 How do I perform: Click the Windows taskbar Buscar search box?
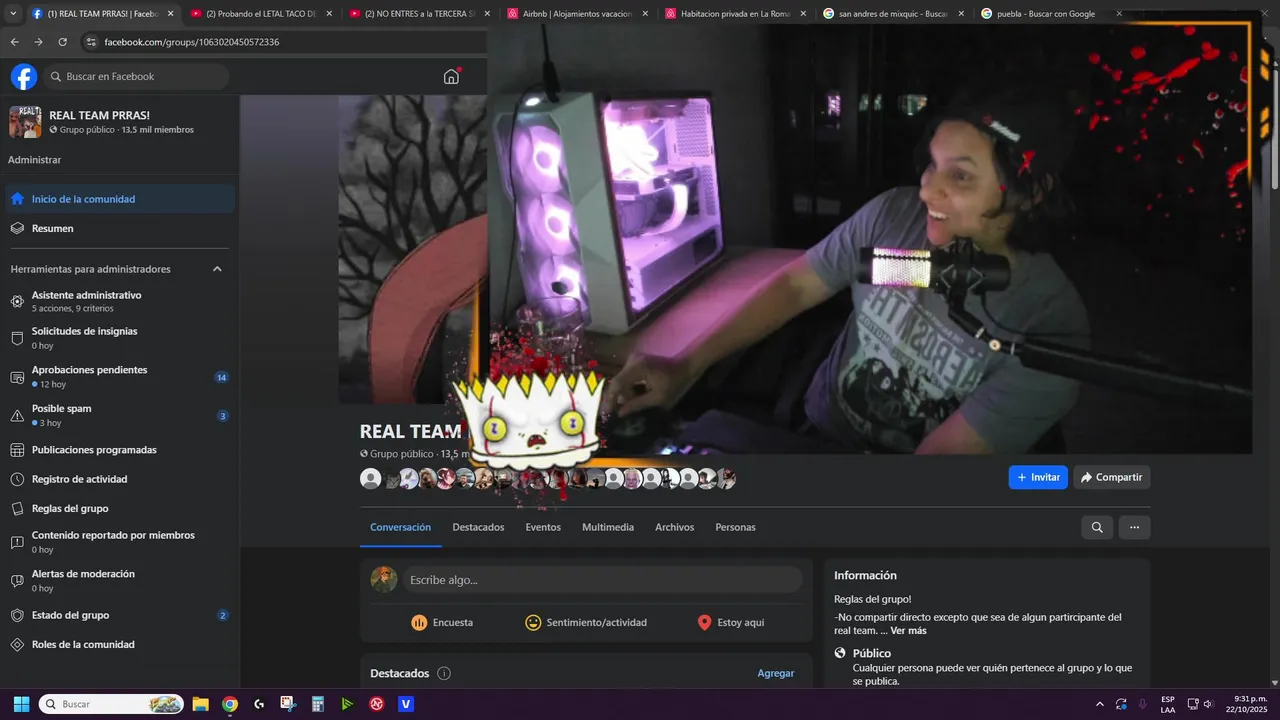tap(111, 704)
